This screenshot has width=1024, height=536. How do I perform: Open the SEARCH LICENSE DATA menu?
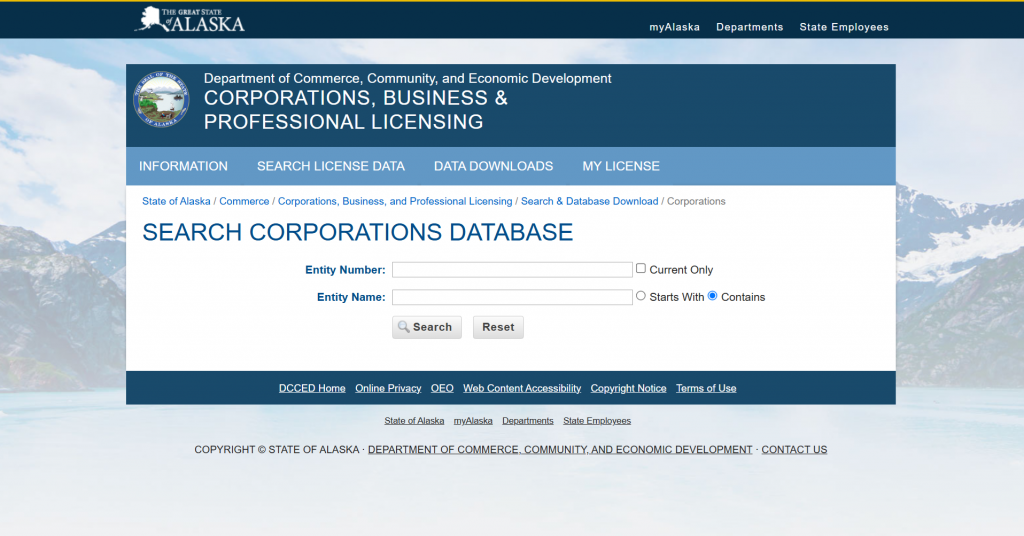330,166
